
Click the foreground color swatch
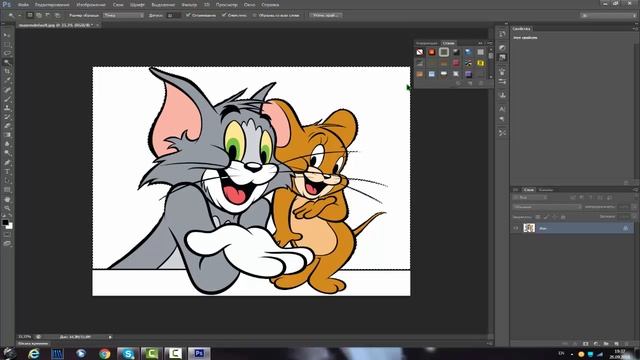[x=5, y=222]
